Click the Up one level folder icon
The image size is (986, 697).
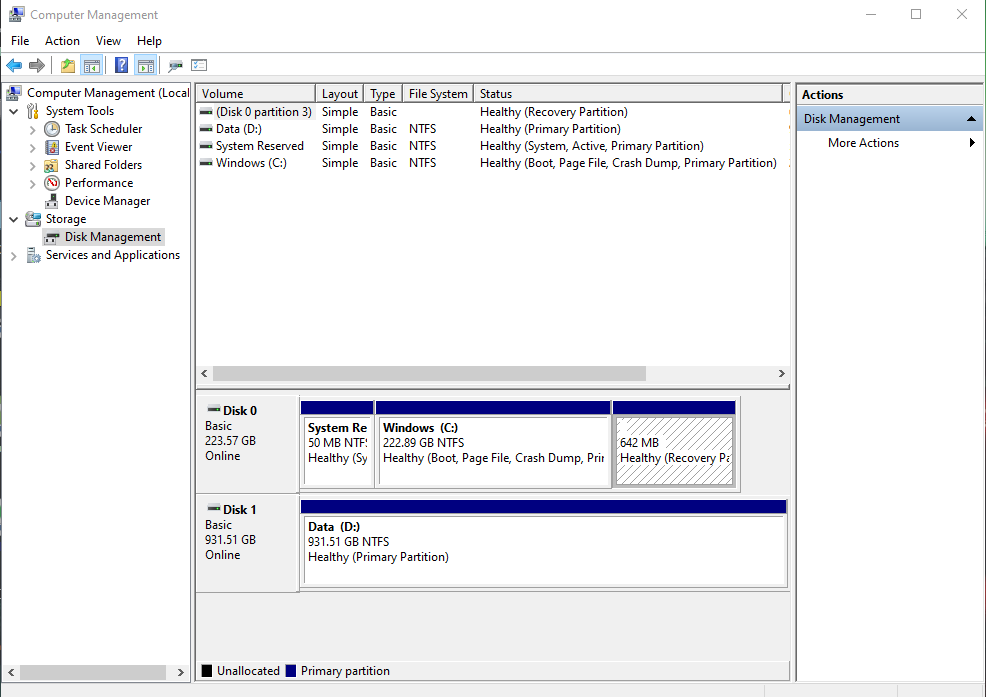click(68, 65)
